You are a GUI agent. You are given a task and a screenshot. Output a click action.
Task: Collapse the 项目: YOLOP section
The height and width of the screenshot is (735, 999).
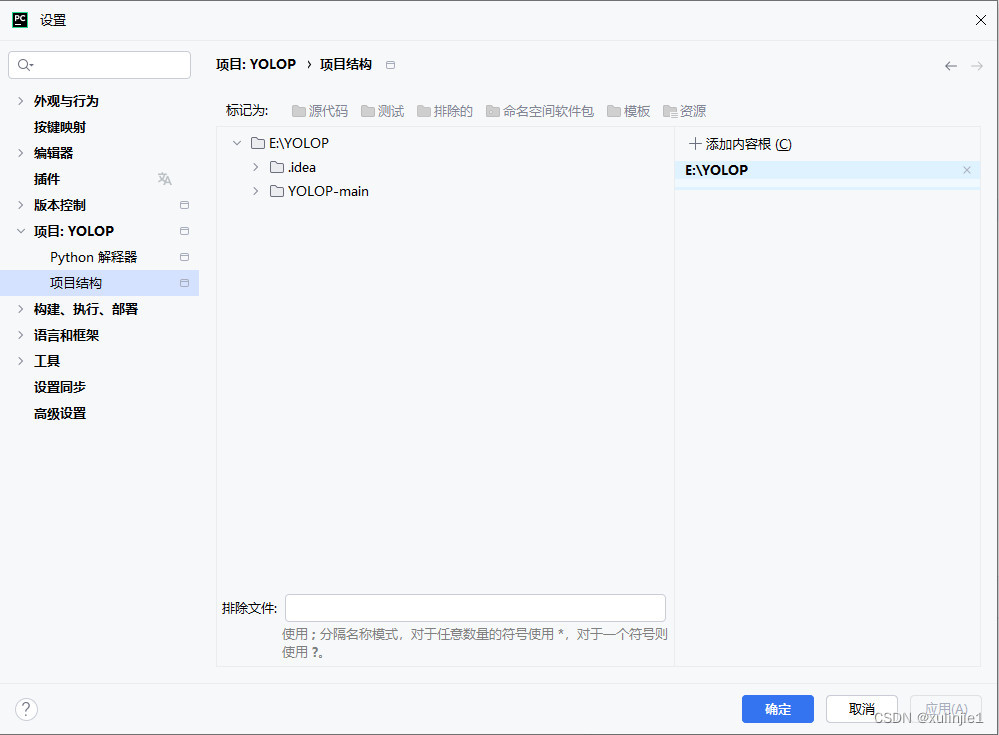[x=20, y=231]
